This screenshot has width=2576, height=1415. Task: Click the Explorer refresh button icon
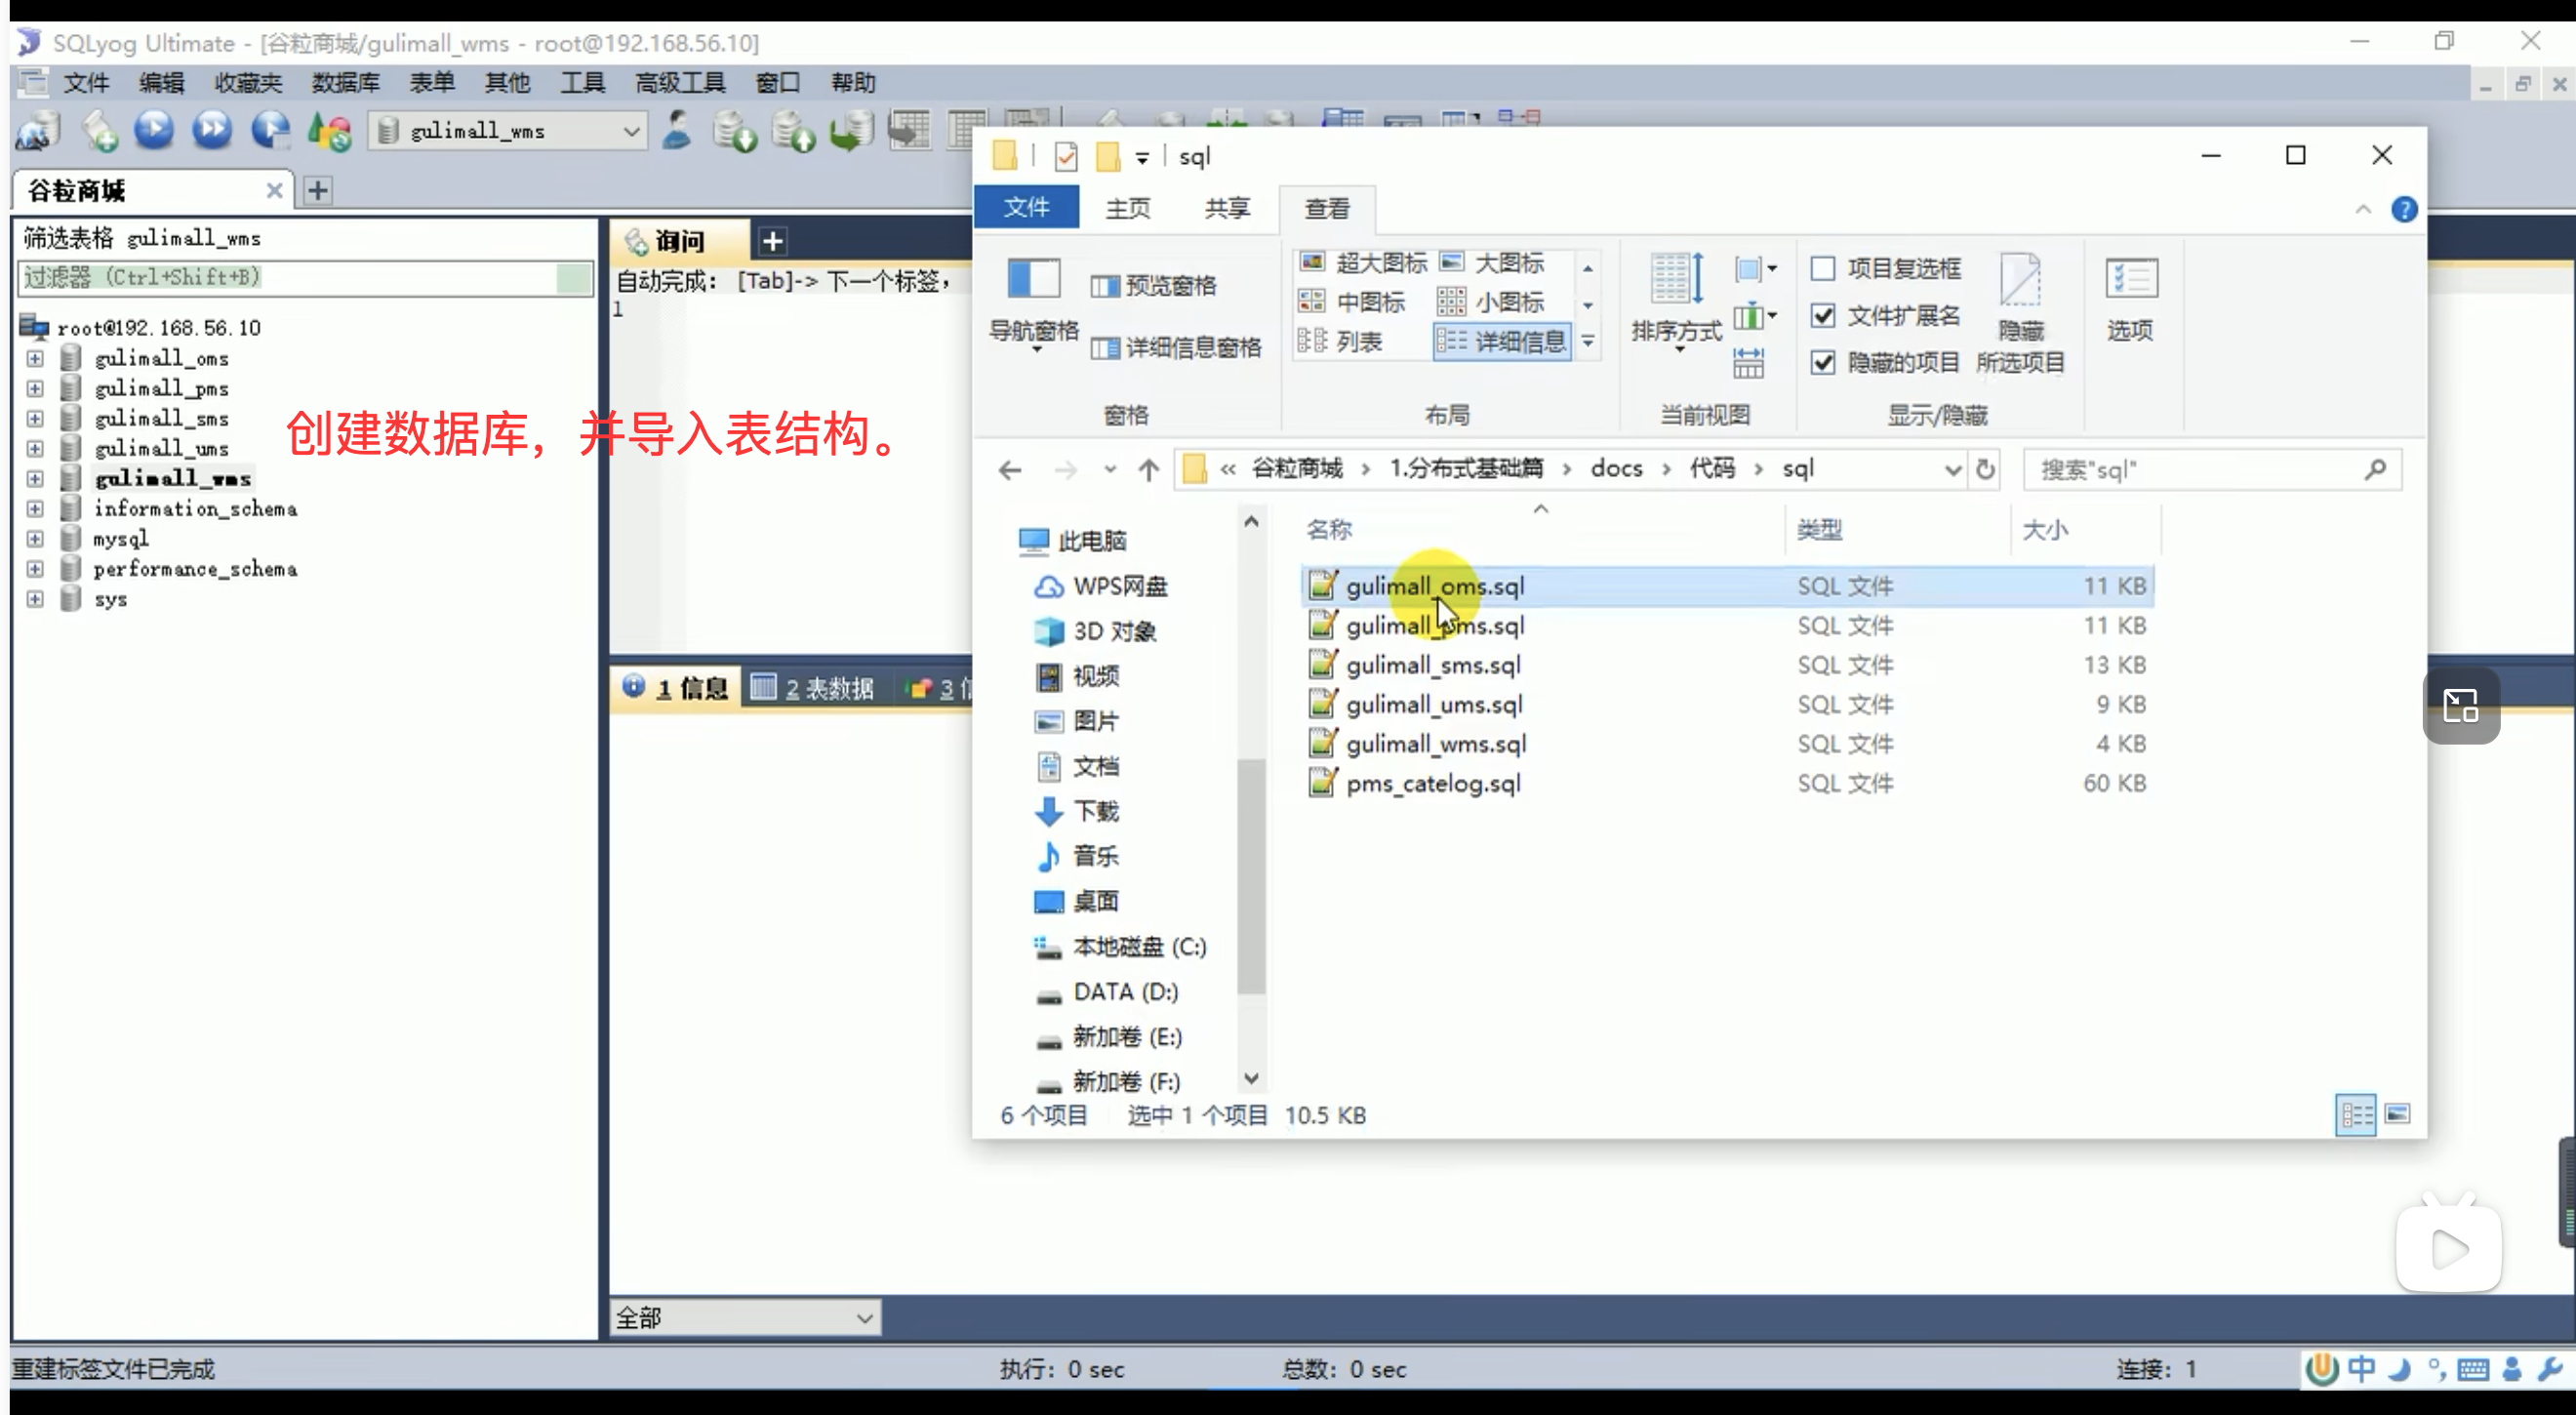pos(1985,469)
